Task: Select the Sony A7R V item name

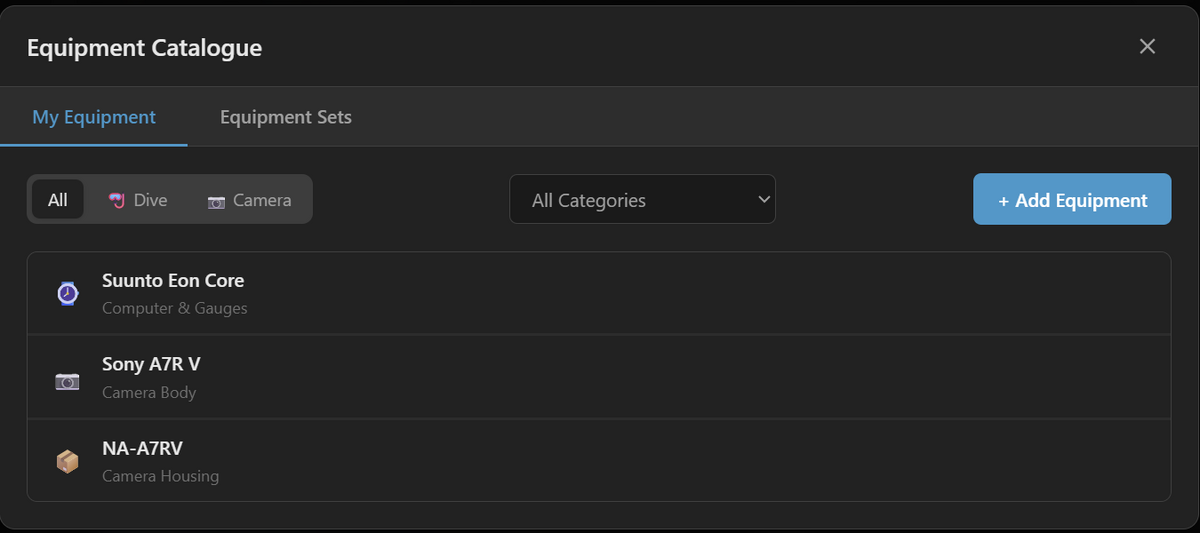Action: pos(151,364)
